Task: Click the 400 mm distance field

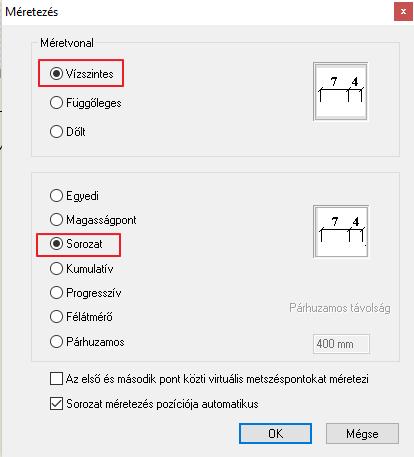Action: tap(341, 344)
